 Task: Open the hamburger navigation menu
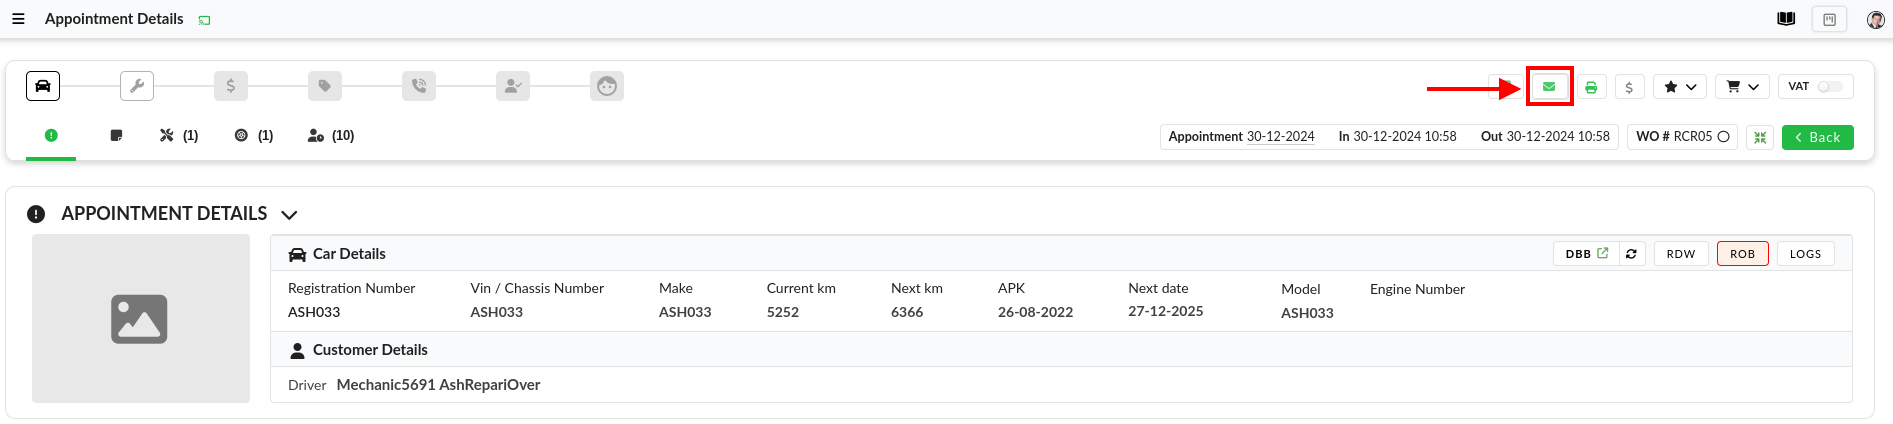click(18, 19)
